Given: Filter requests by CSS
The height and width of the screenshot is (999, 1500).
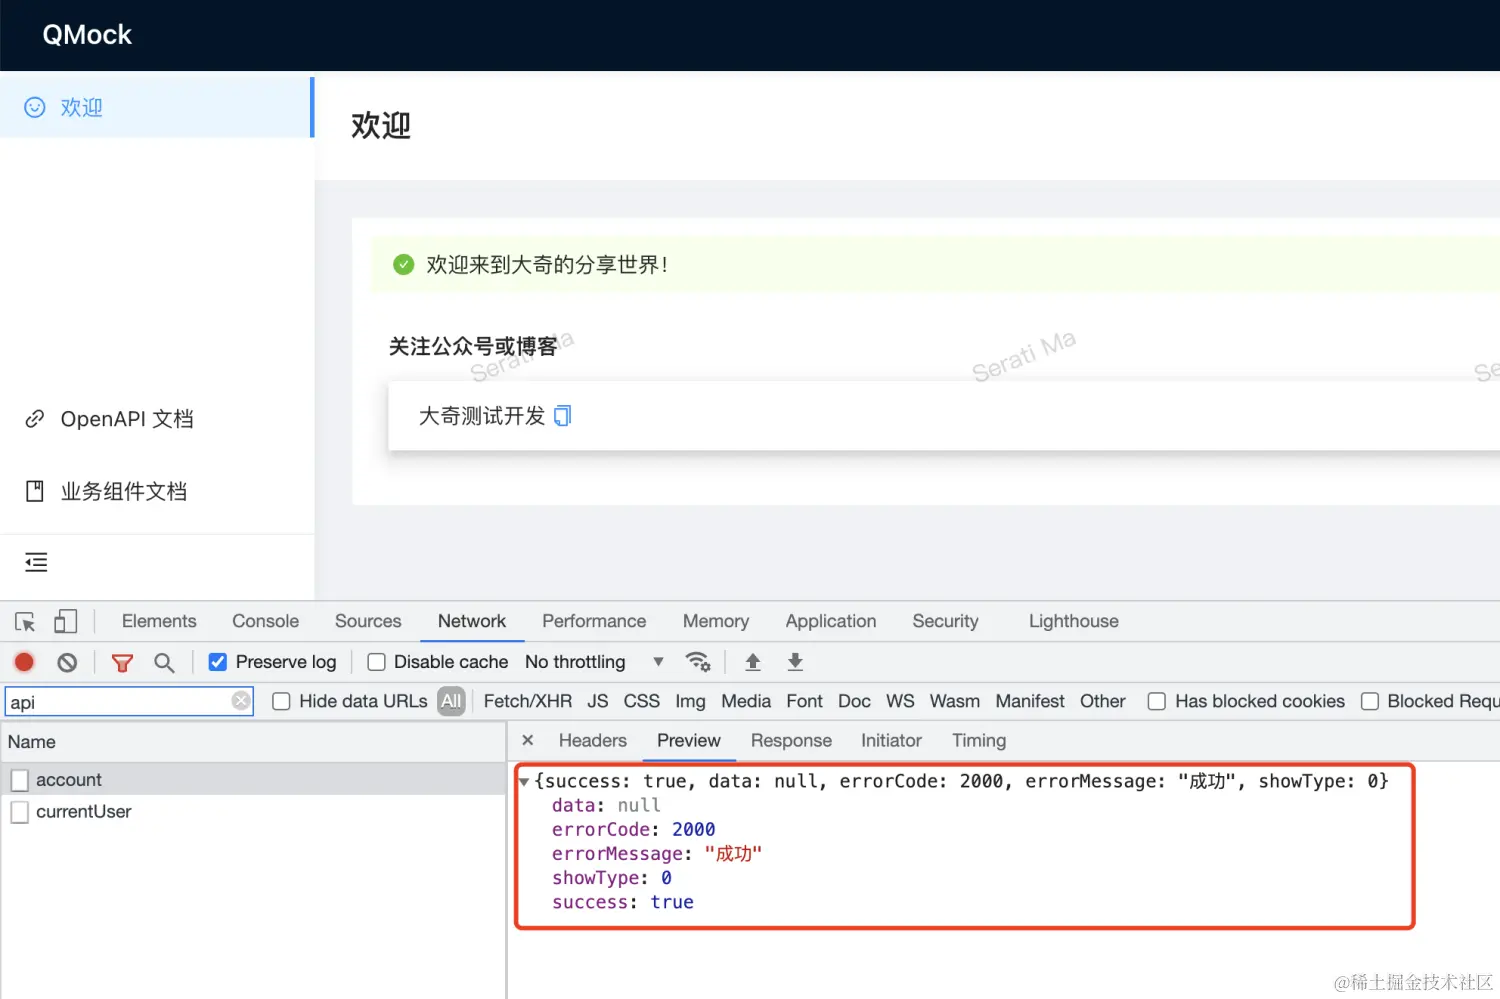Looking at the screenshot, I should tap(642, 701).
